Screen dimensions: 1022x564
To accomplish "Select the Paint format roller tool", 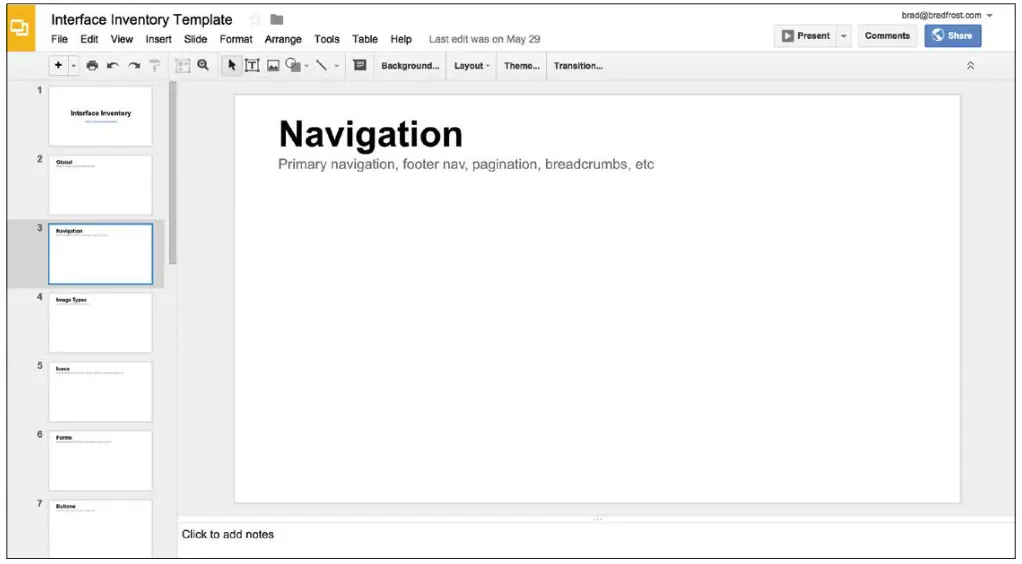I will (154, 65).
